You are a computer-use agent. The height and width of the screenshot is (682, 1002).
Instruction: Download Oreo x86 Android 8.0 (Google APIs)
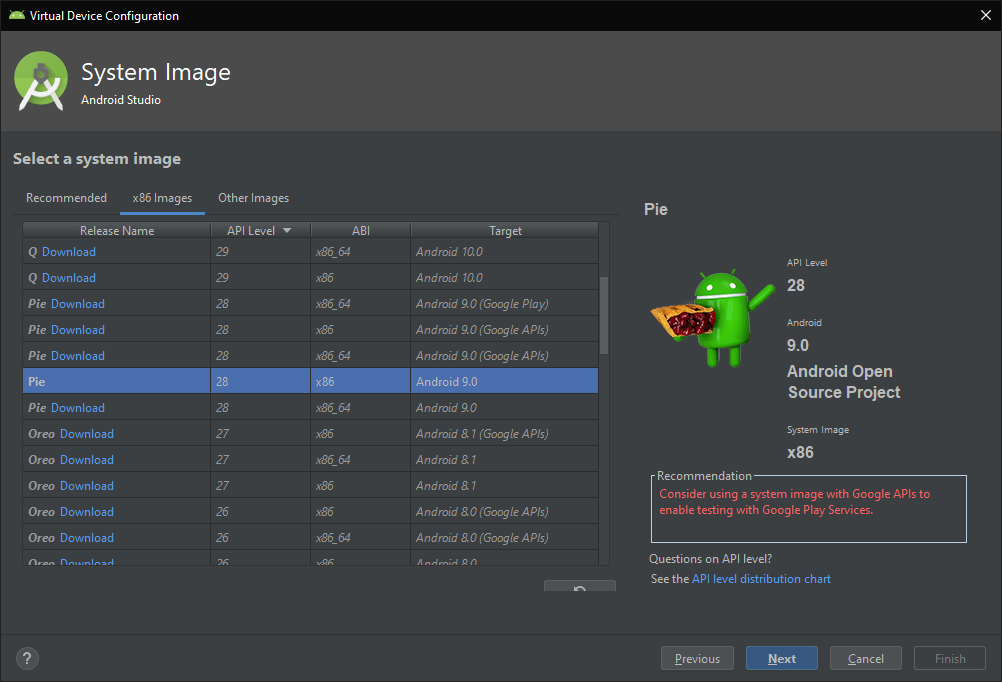(x=87, y=512)
